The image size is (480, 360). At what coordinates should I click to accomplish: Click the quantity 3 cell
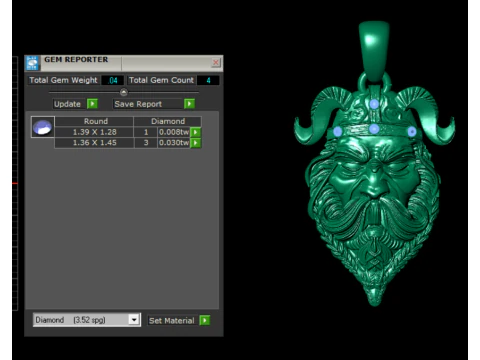pyautogui.click(x=146, y=143)
